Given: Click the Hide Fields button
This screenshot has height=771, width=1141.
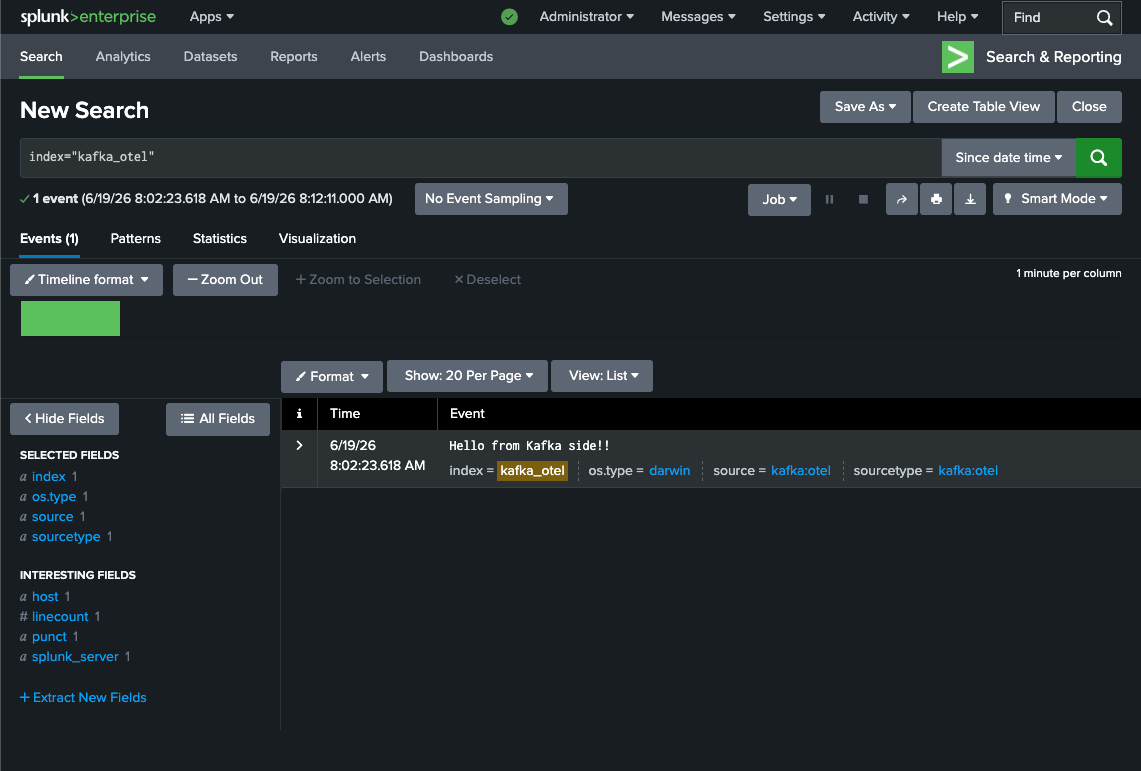Looking at the screenshot, I should [x=65, y=419].
